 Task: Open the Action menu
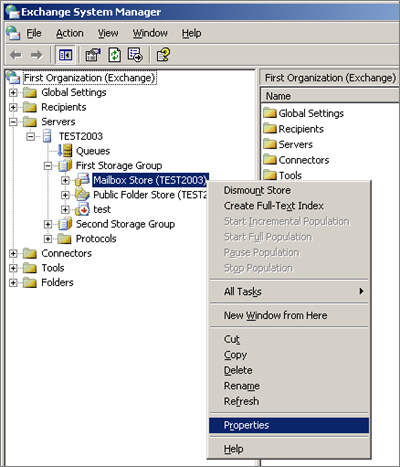(x=70, y=33)
